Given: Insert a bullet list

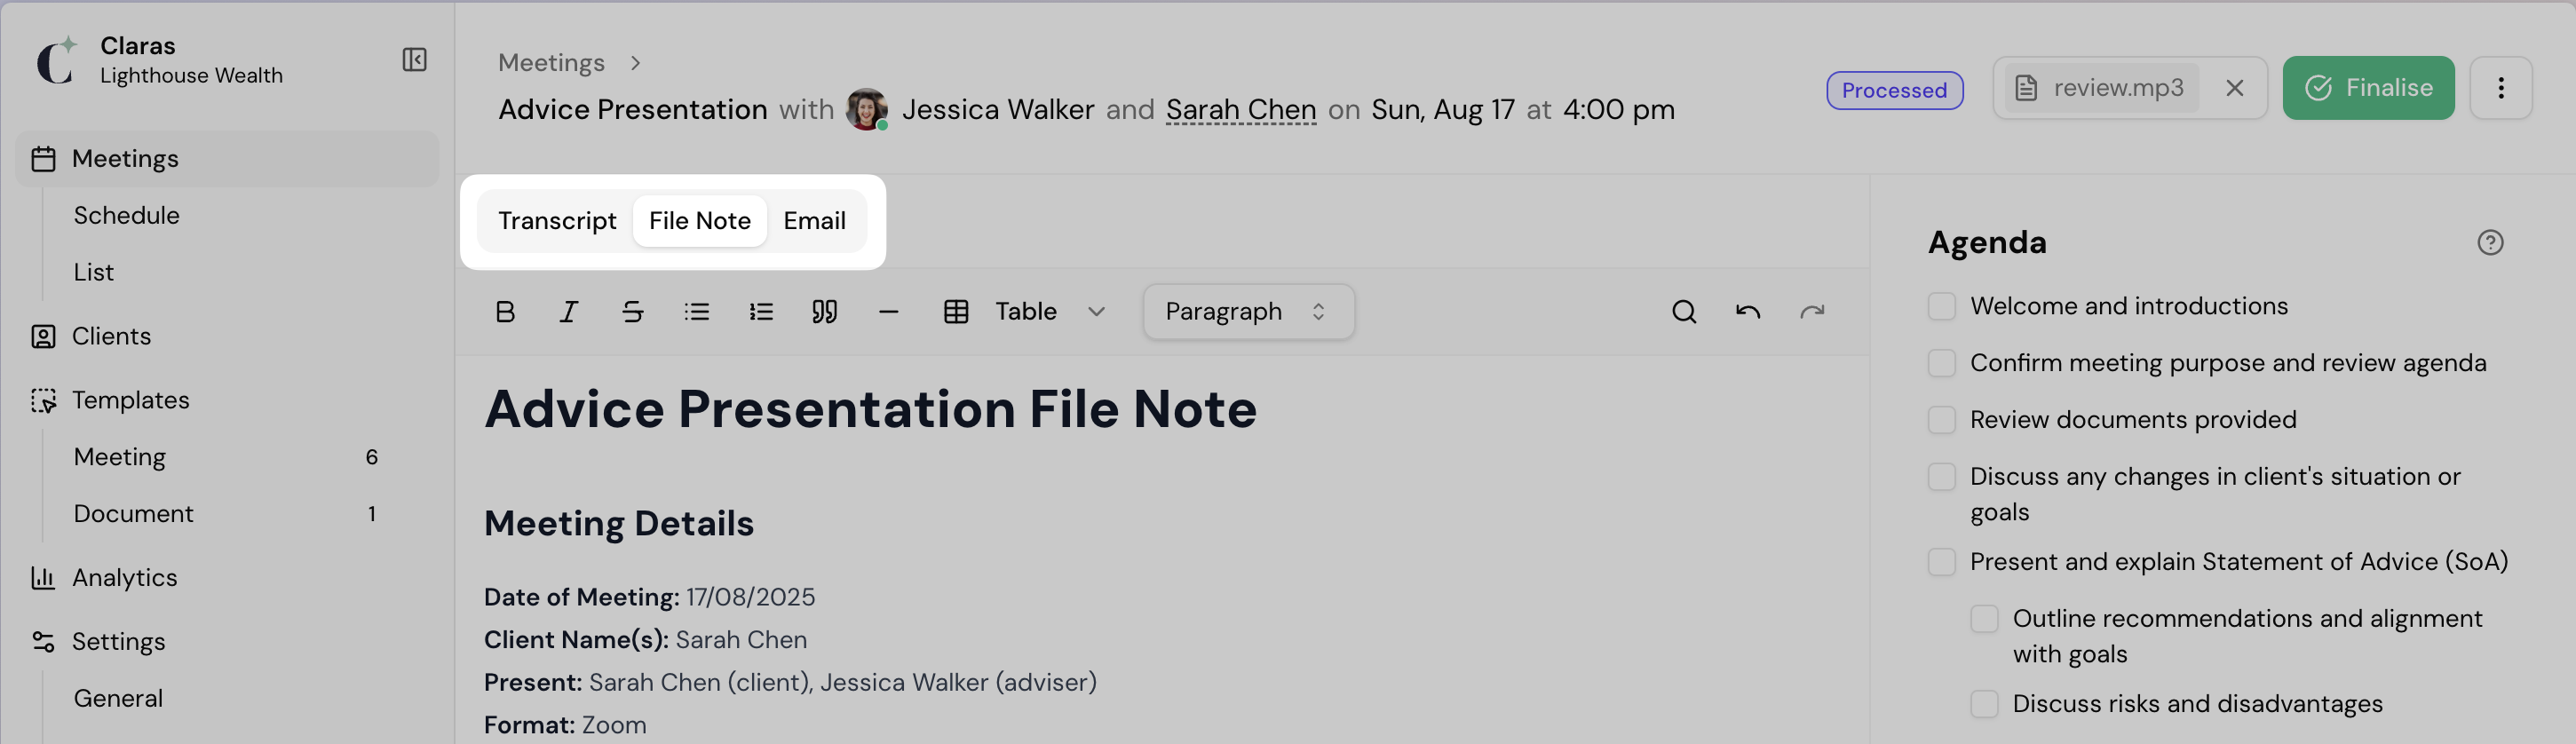Looking at the screenshot, I should [696, 312].
